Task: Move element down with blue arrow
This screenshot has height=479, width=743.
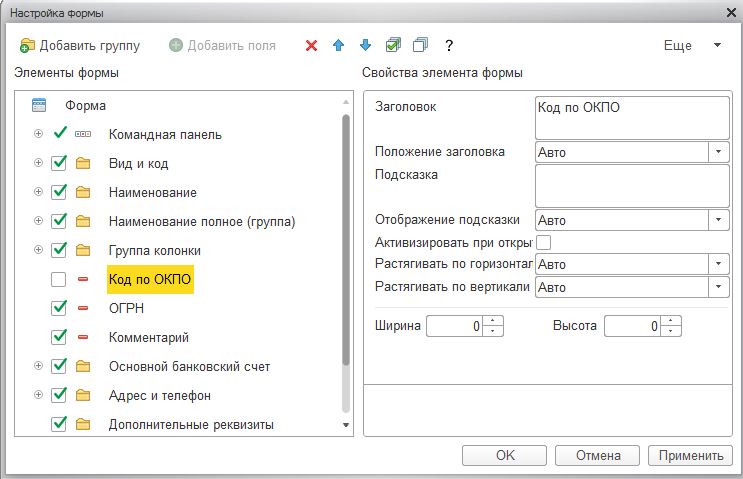Action: pos(365,45)
